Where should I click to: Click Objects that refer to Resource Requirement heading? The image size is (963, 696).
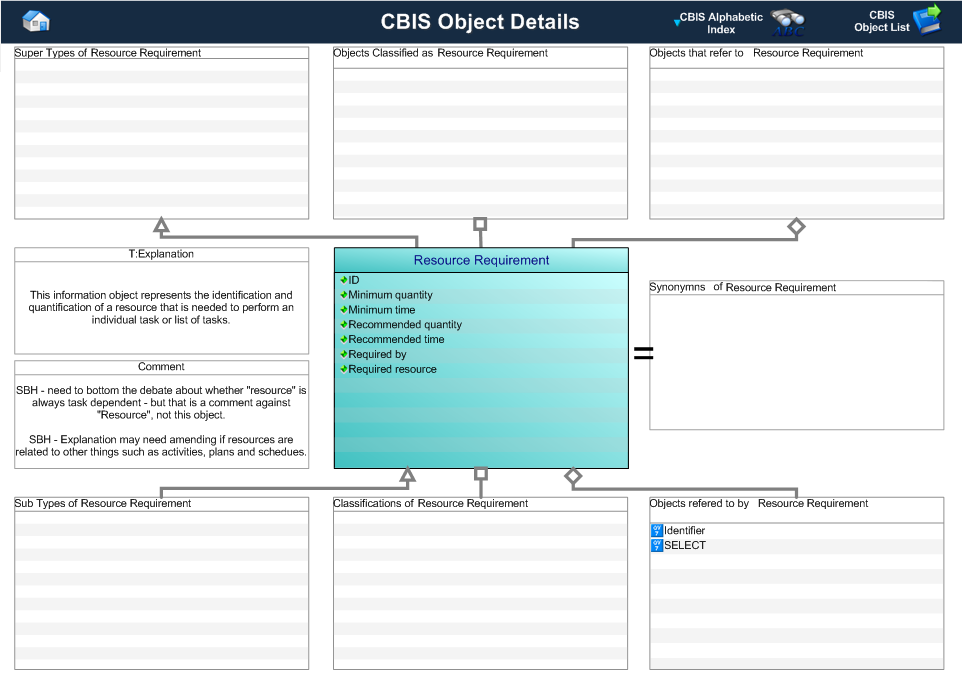point(756,53)
